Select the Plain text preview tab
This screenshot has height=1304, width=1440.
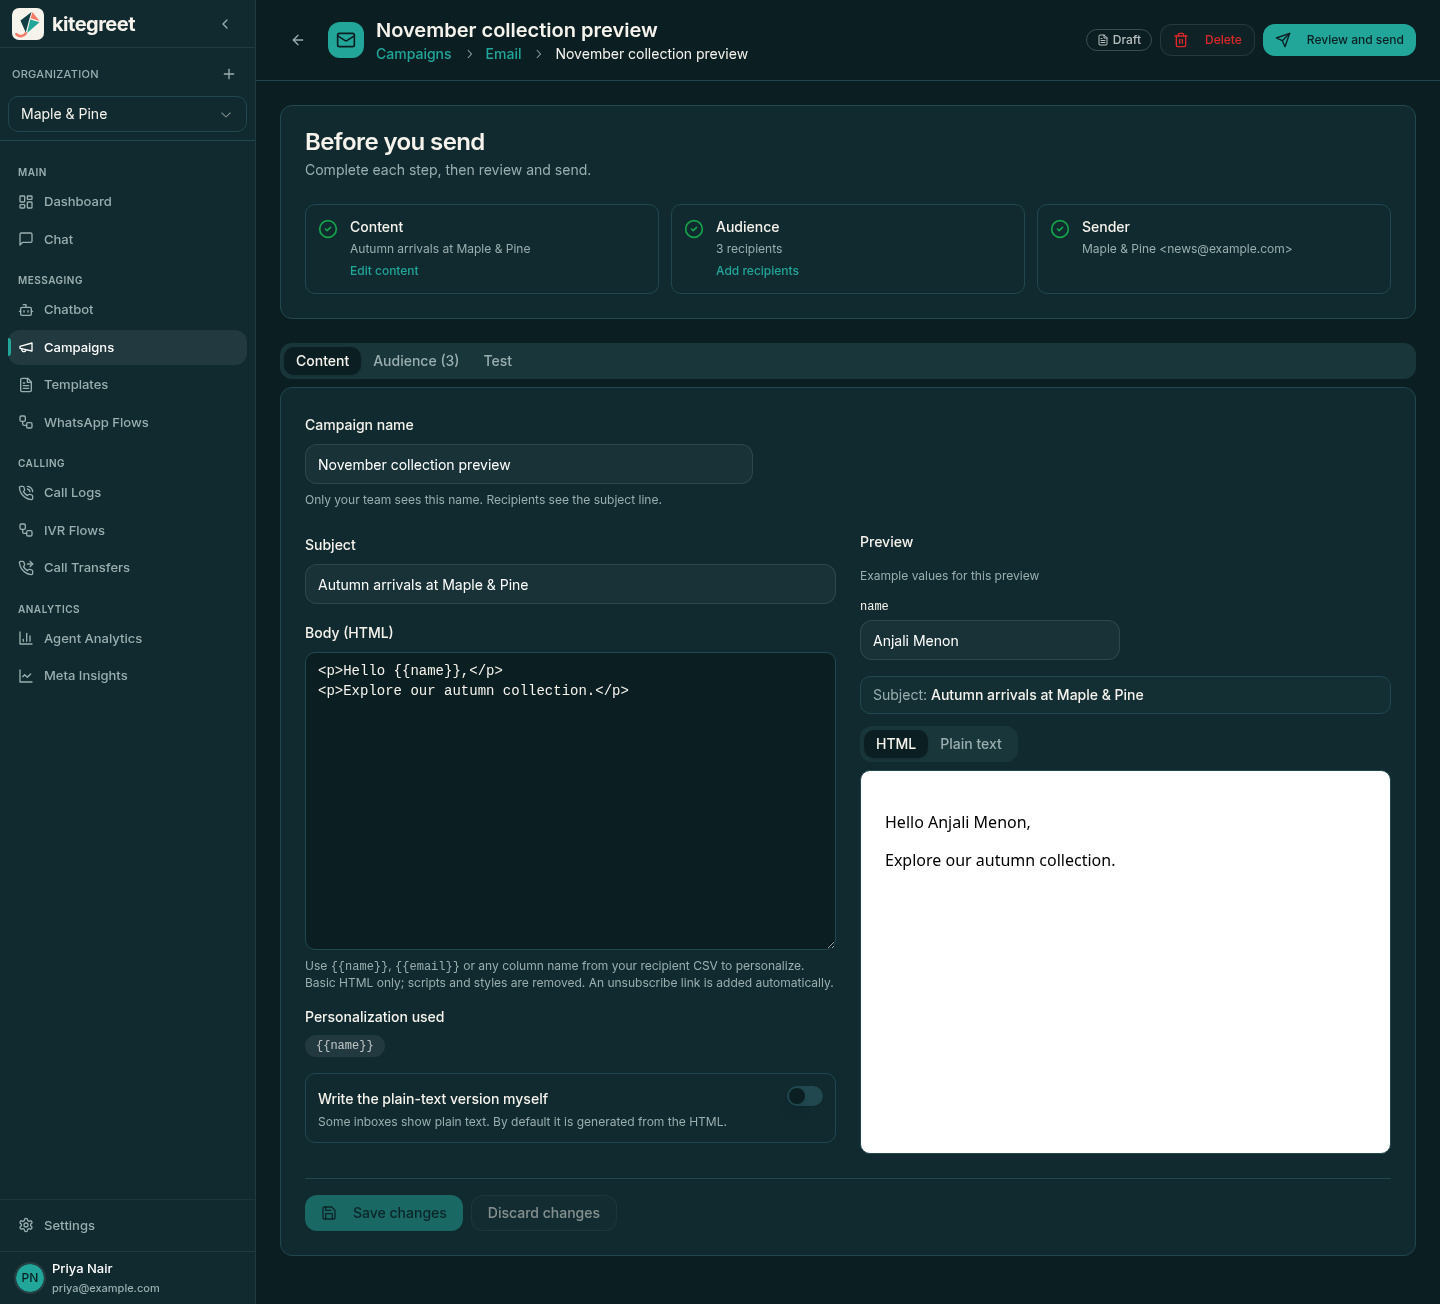coord(971,744)
